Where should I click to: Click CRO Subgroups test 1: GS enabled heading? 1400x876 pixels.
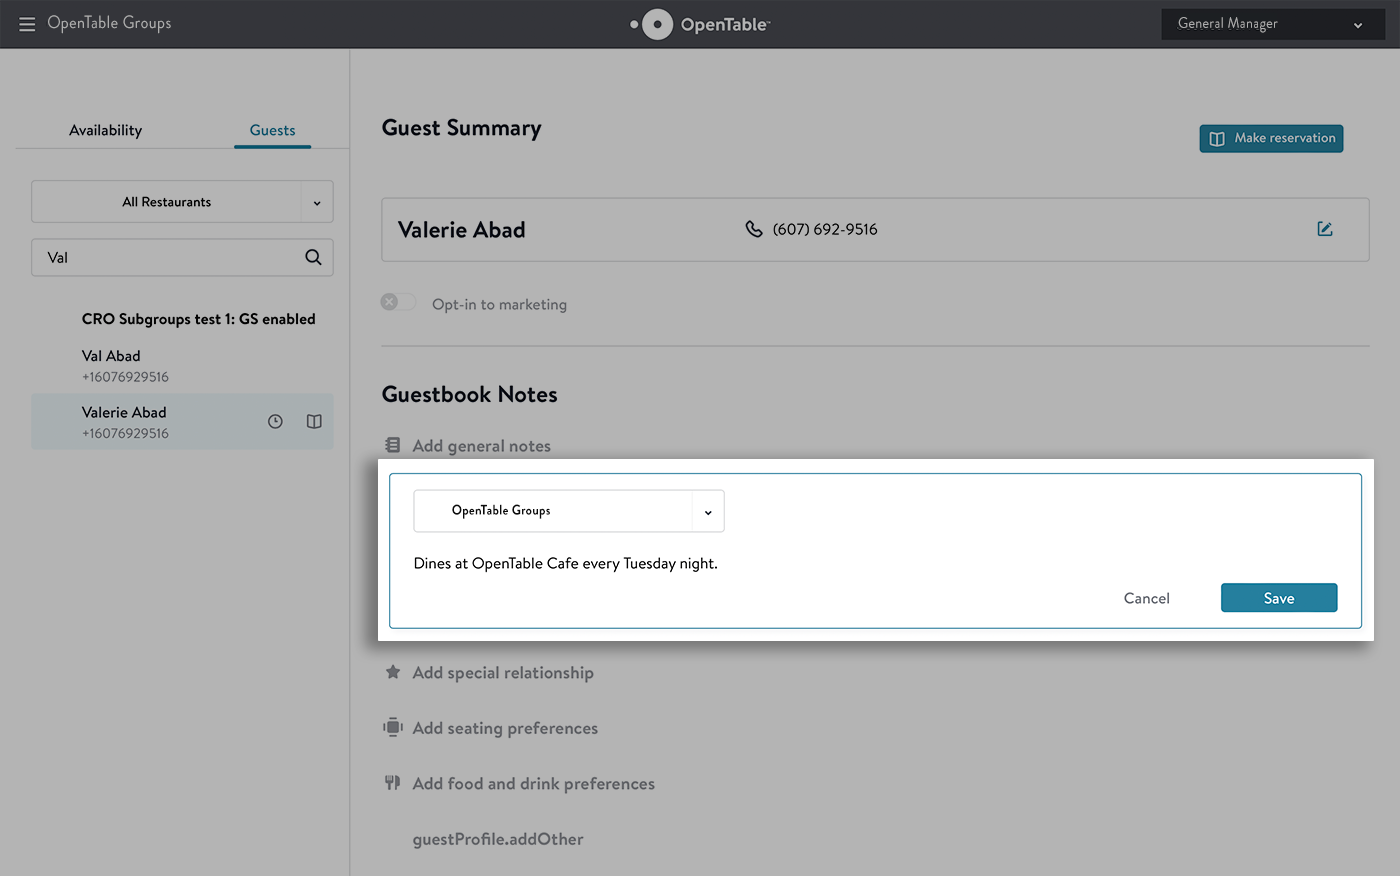(x=198, y=319)
